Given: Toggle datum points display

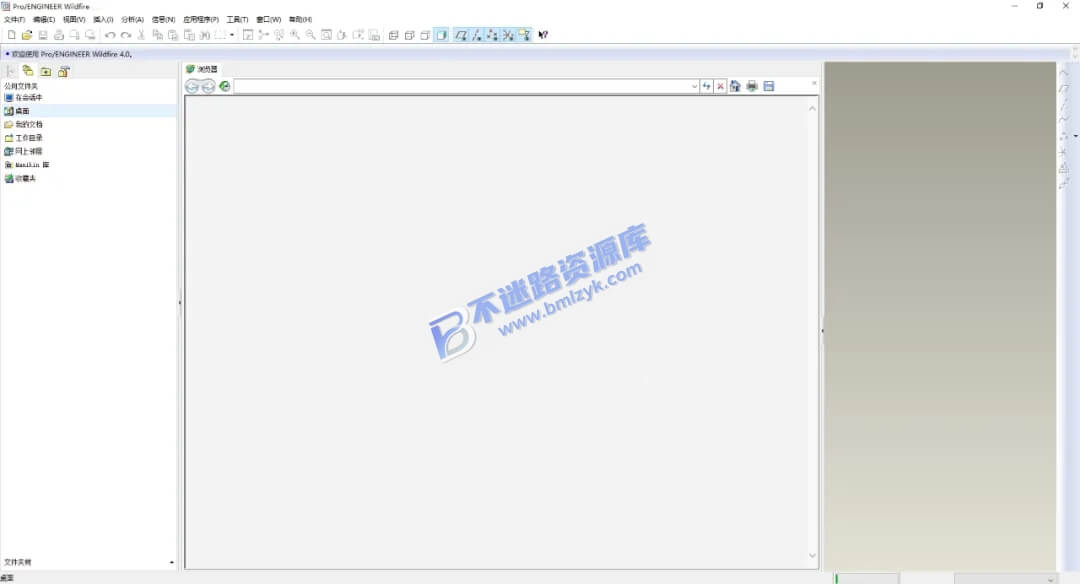Looking at the screenshot, I should [x=492, y=34].
